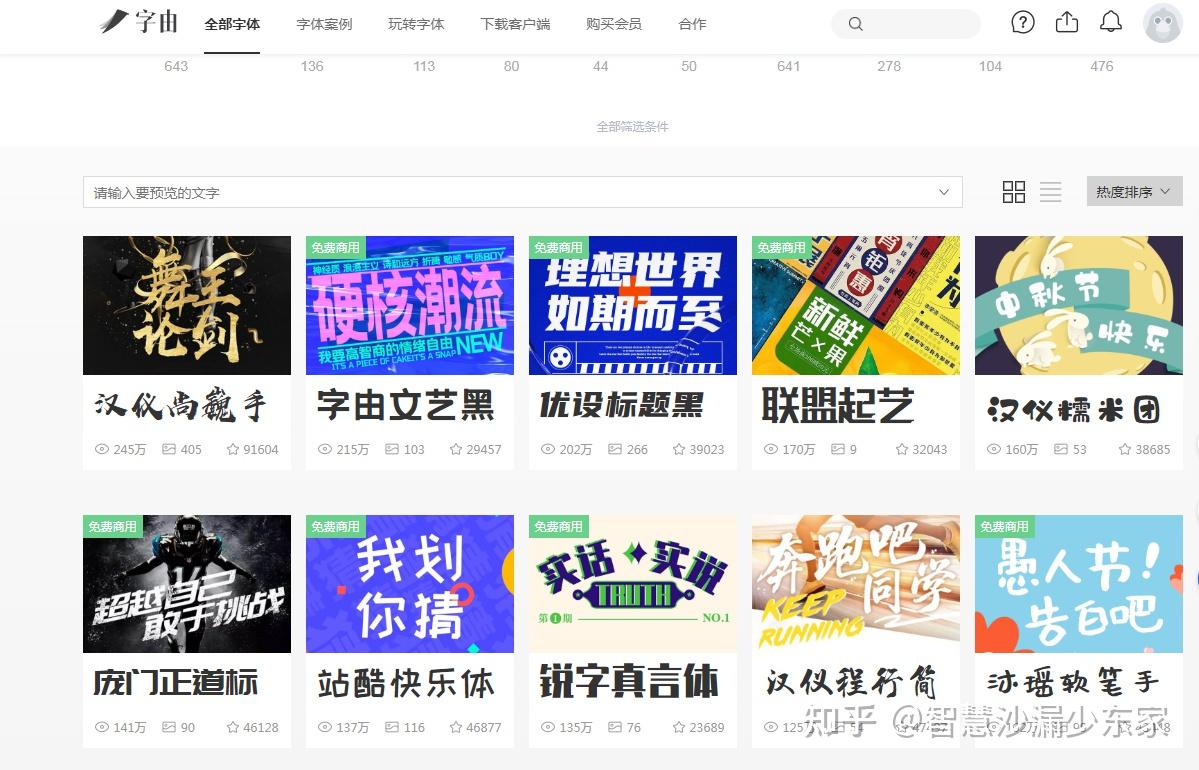Image resolution: width=1199 pixels, height=770 pixels.
Task: Switch to list view layout
Action: [1050, 192]
